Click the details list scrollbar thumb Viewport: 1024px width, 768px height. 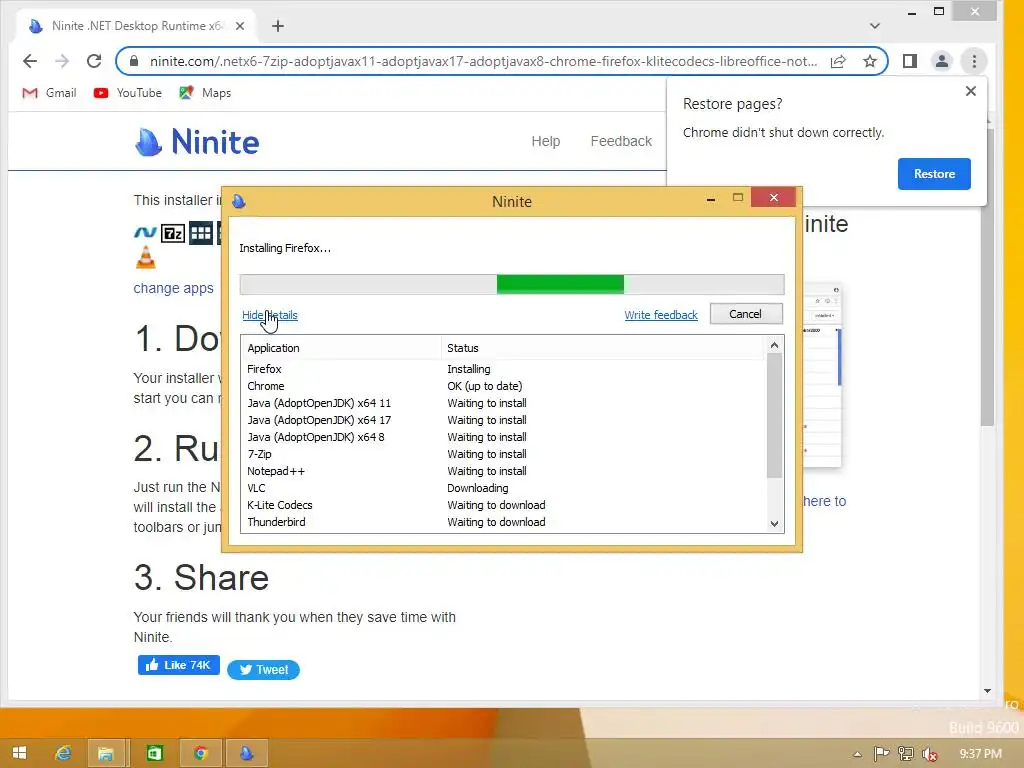point(775,415)
